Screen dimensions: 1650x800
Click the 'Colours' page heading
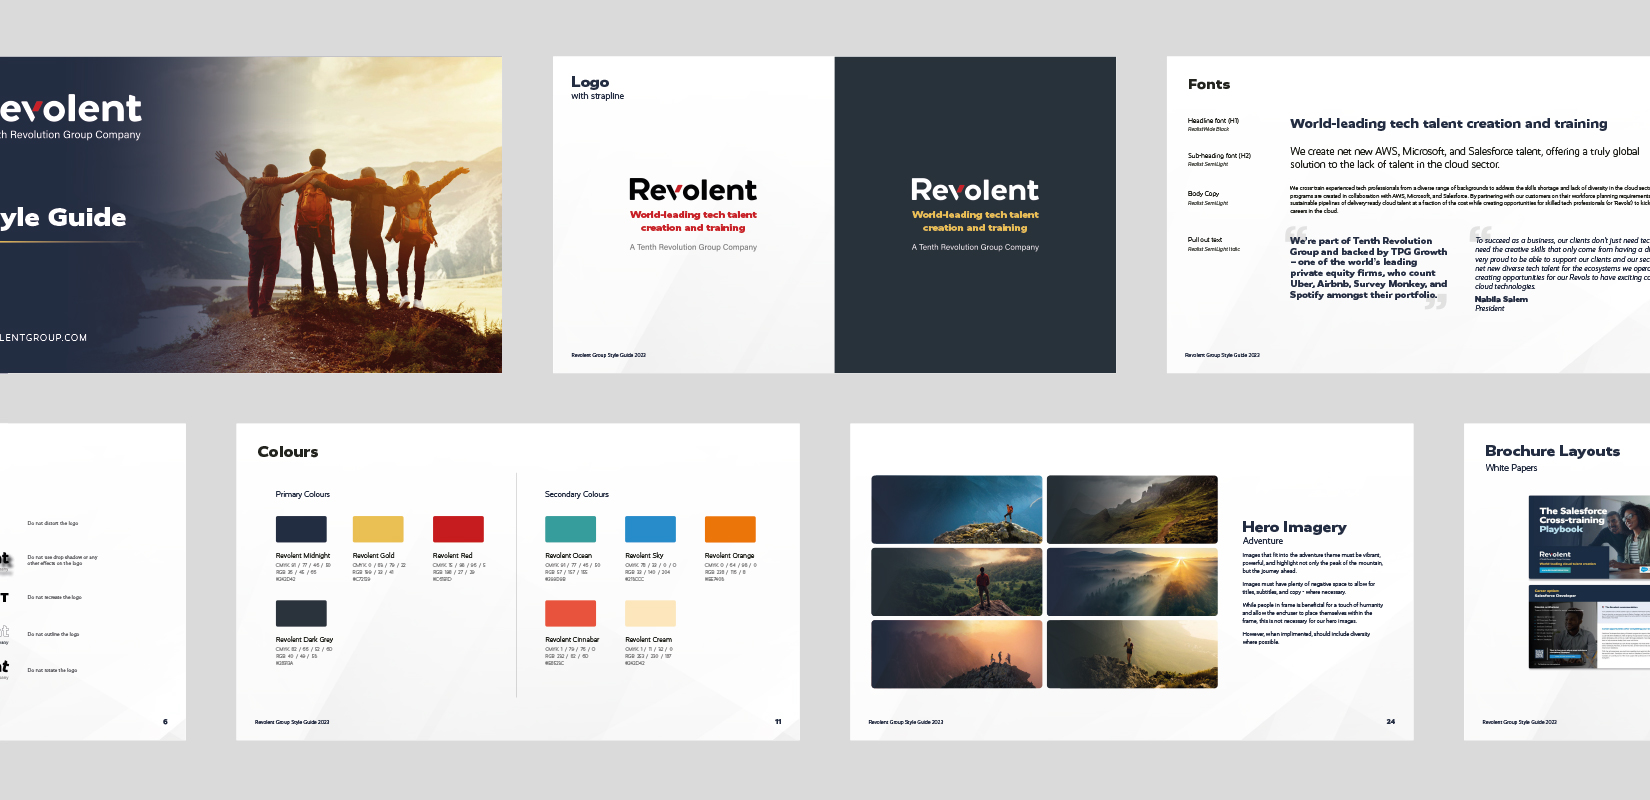[x=288, y=452]
